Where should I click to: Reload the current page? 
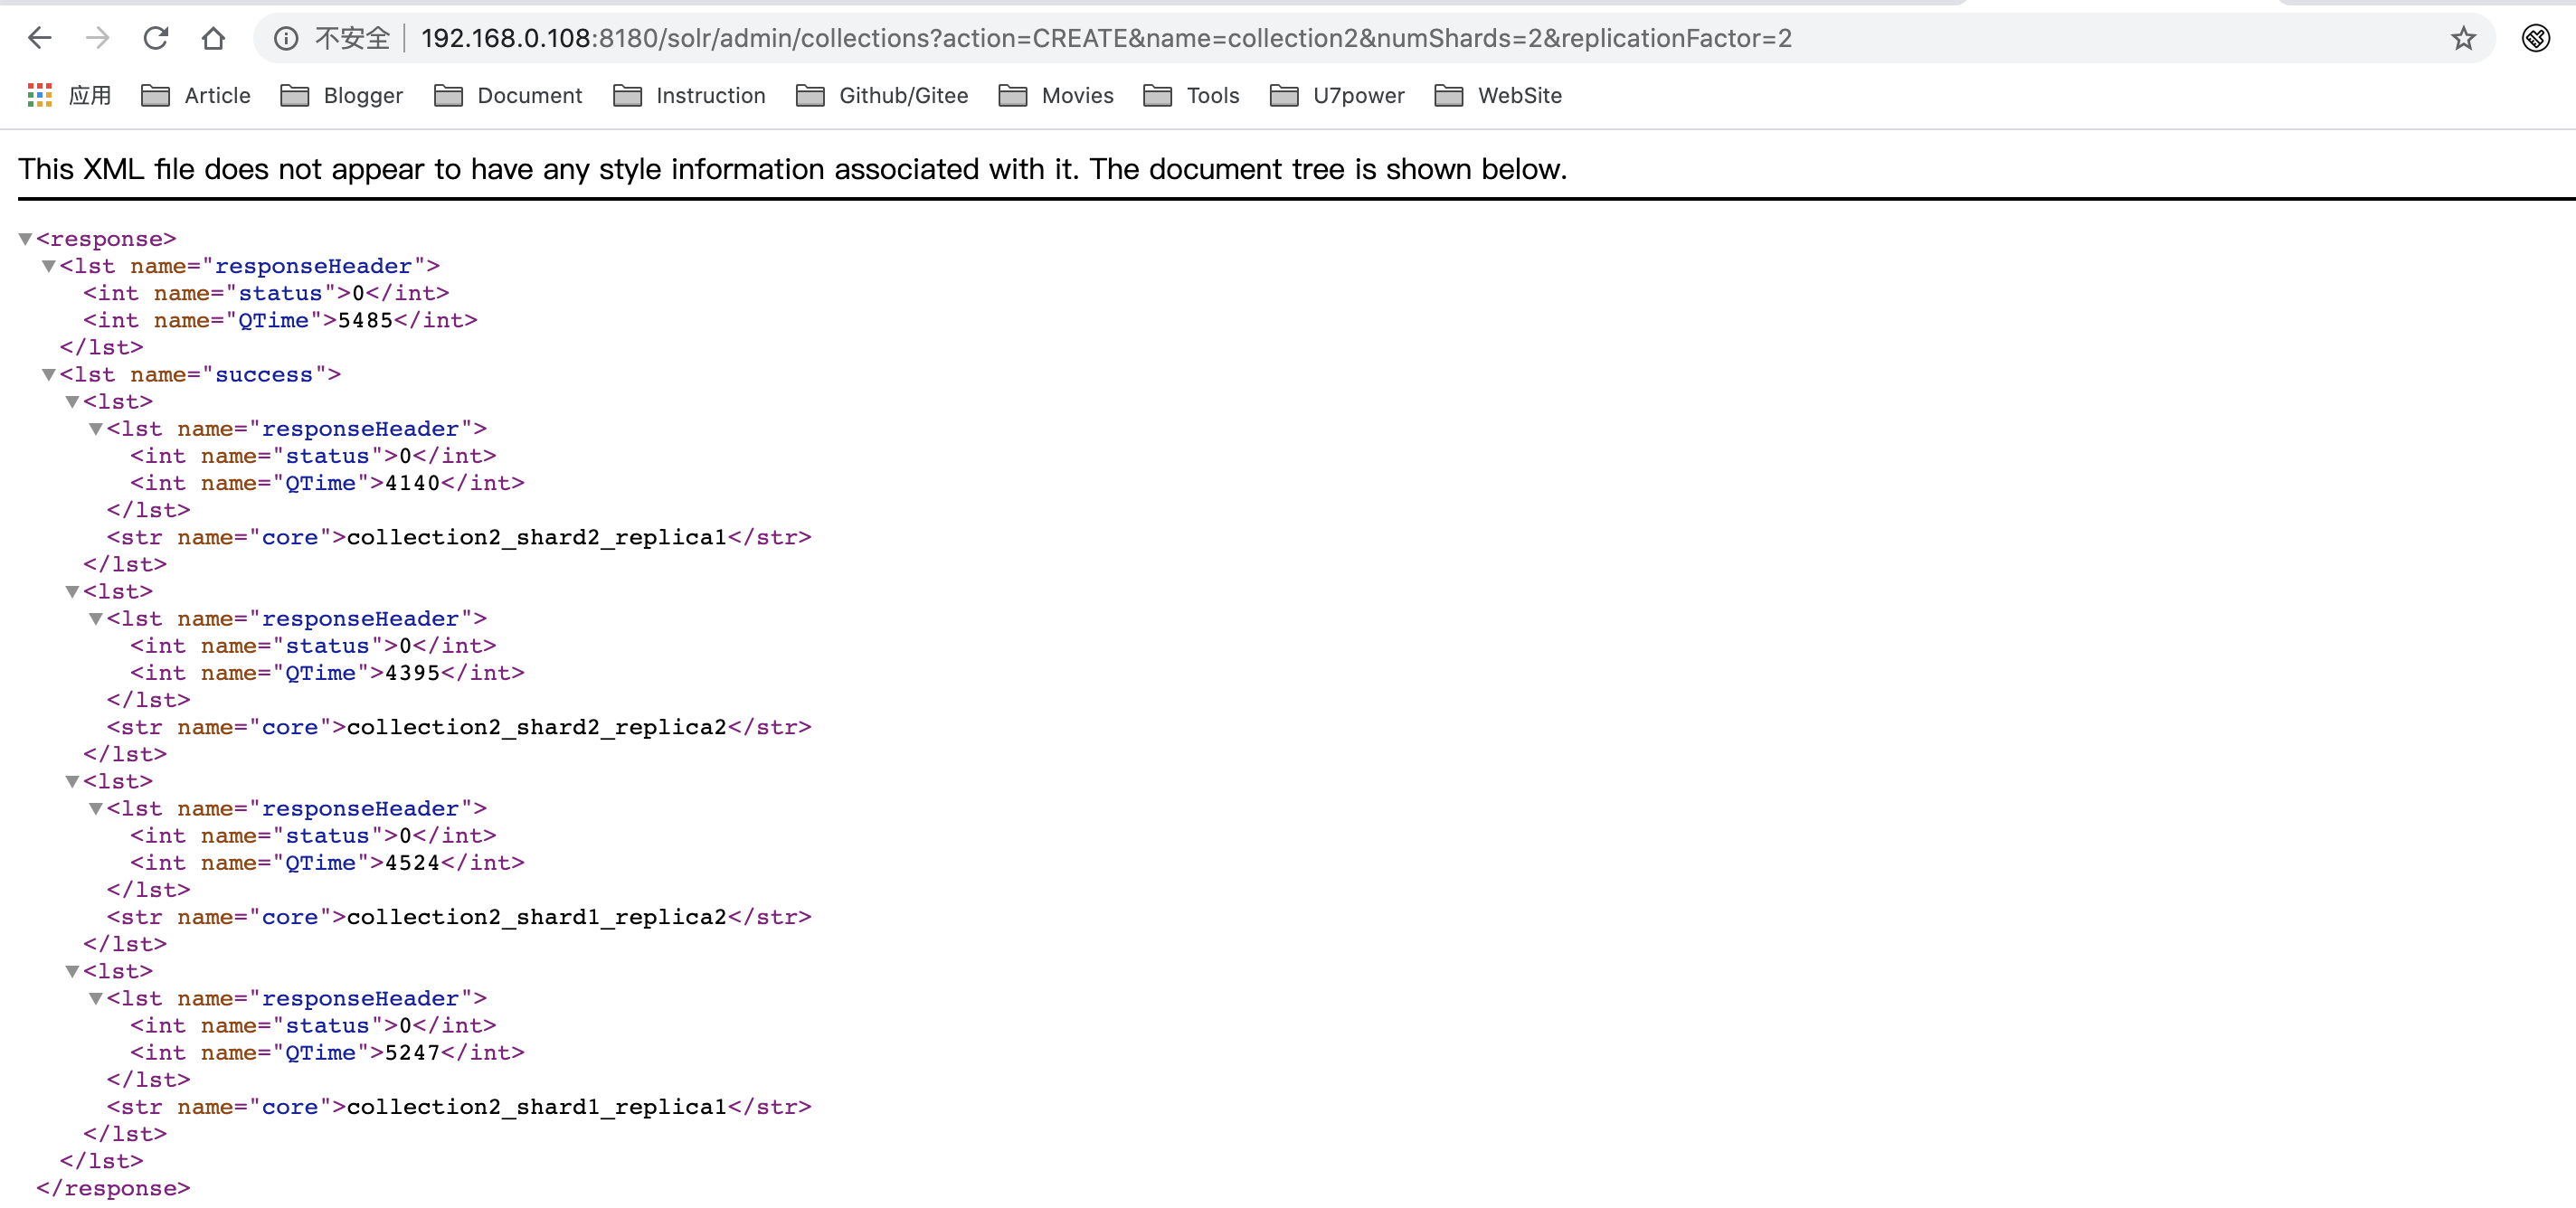(155, 38)
